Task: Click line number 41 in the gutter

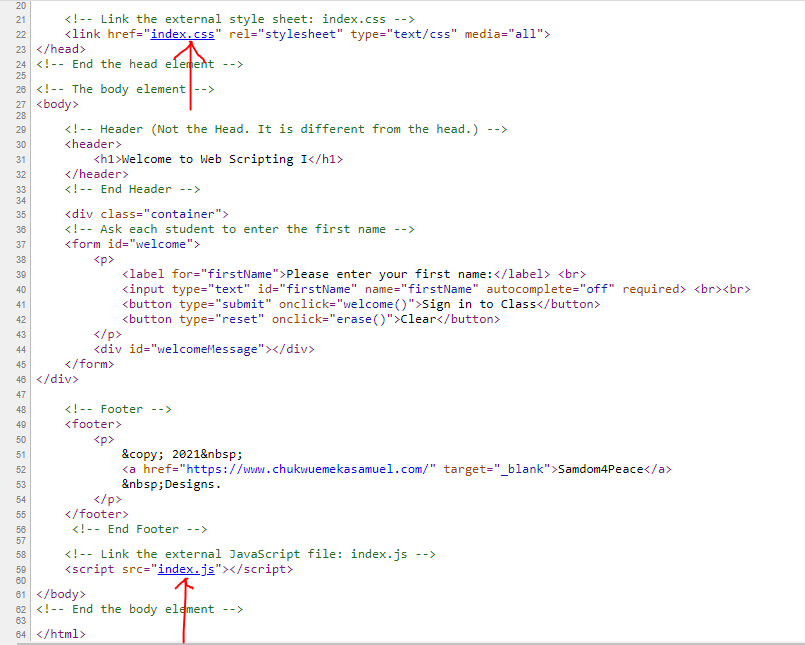Action: 21,305
